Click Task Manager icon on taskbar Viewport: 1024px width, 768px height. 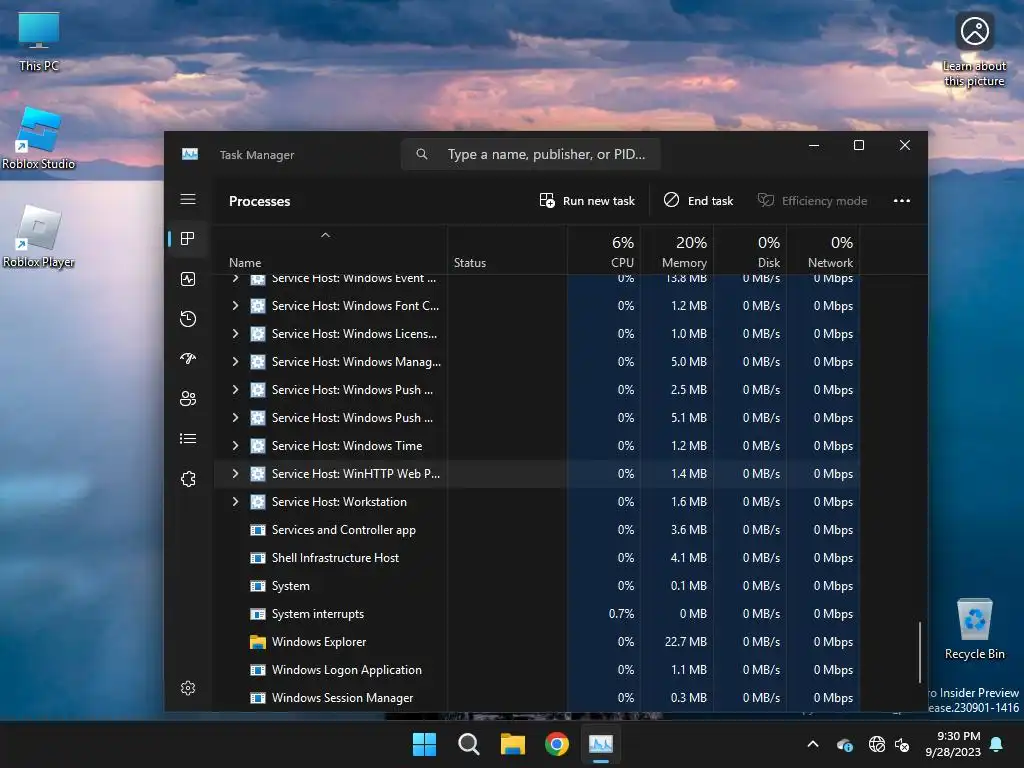601,744
